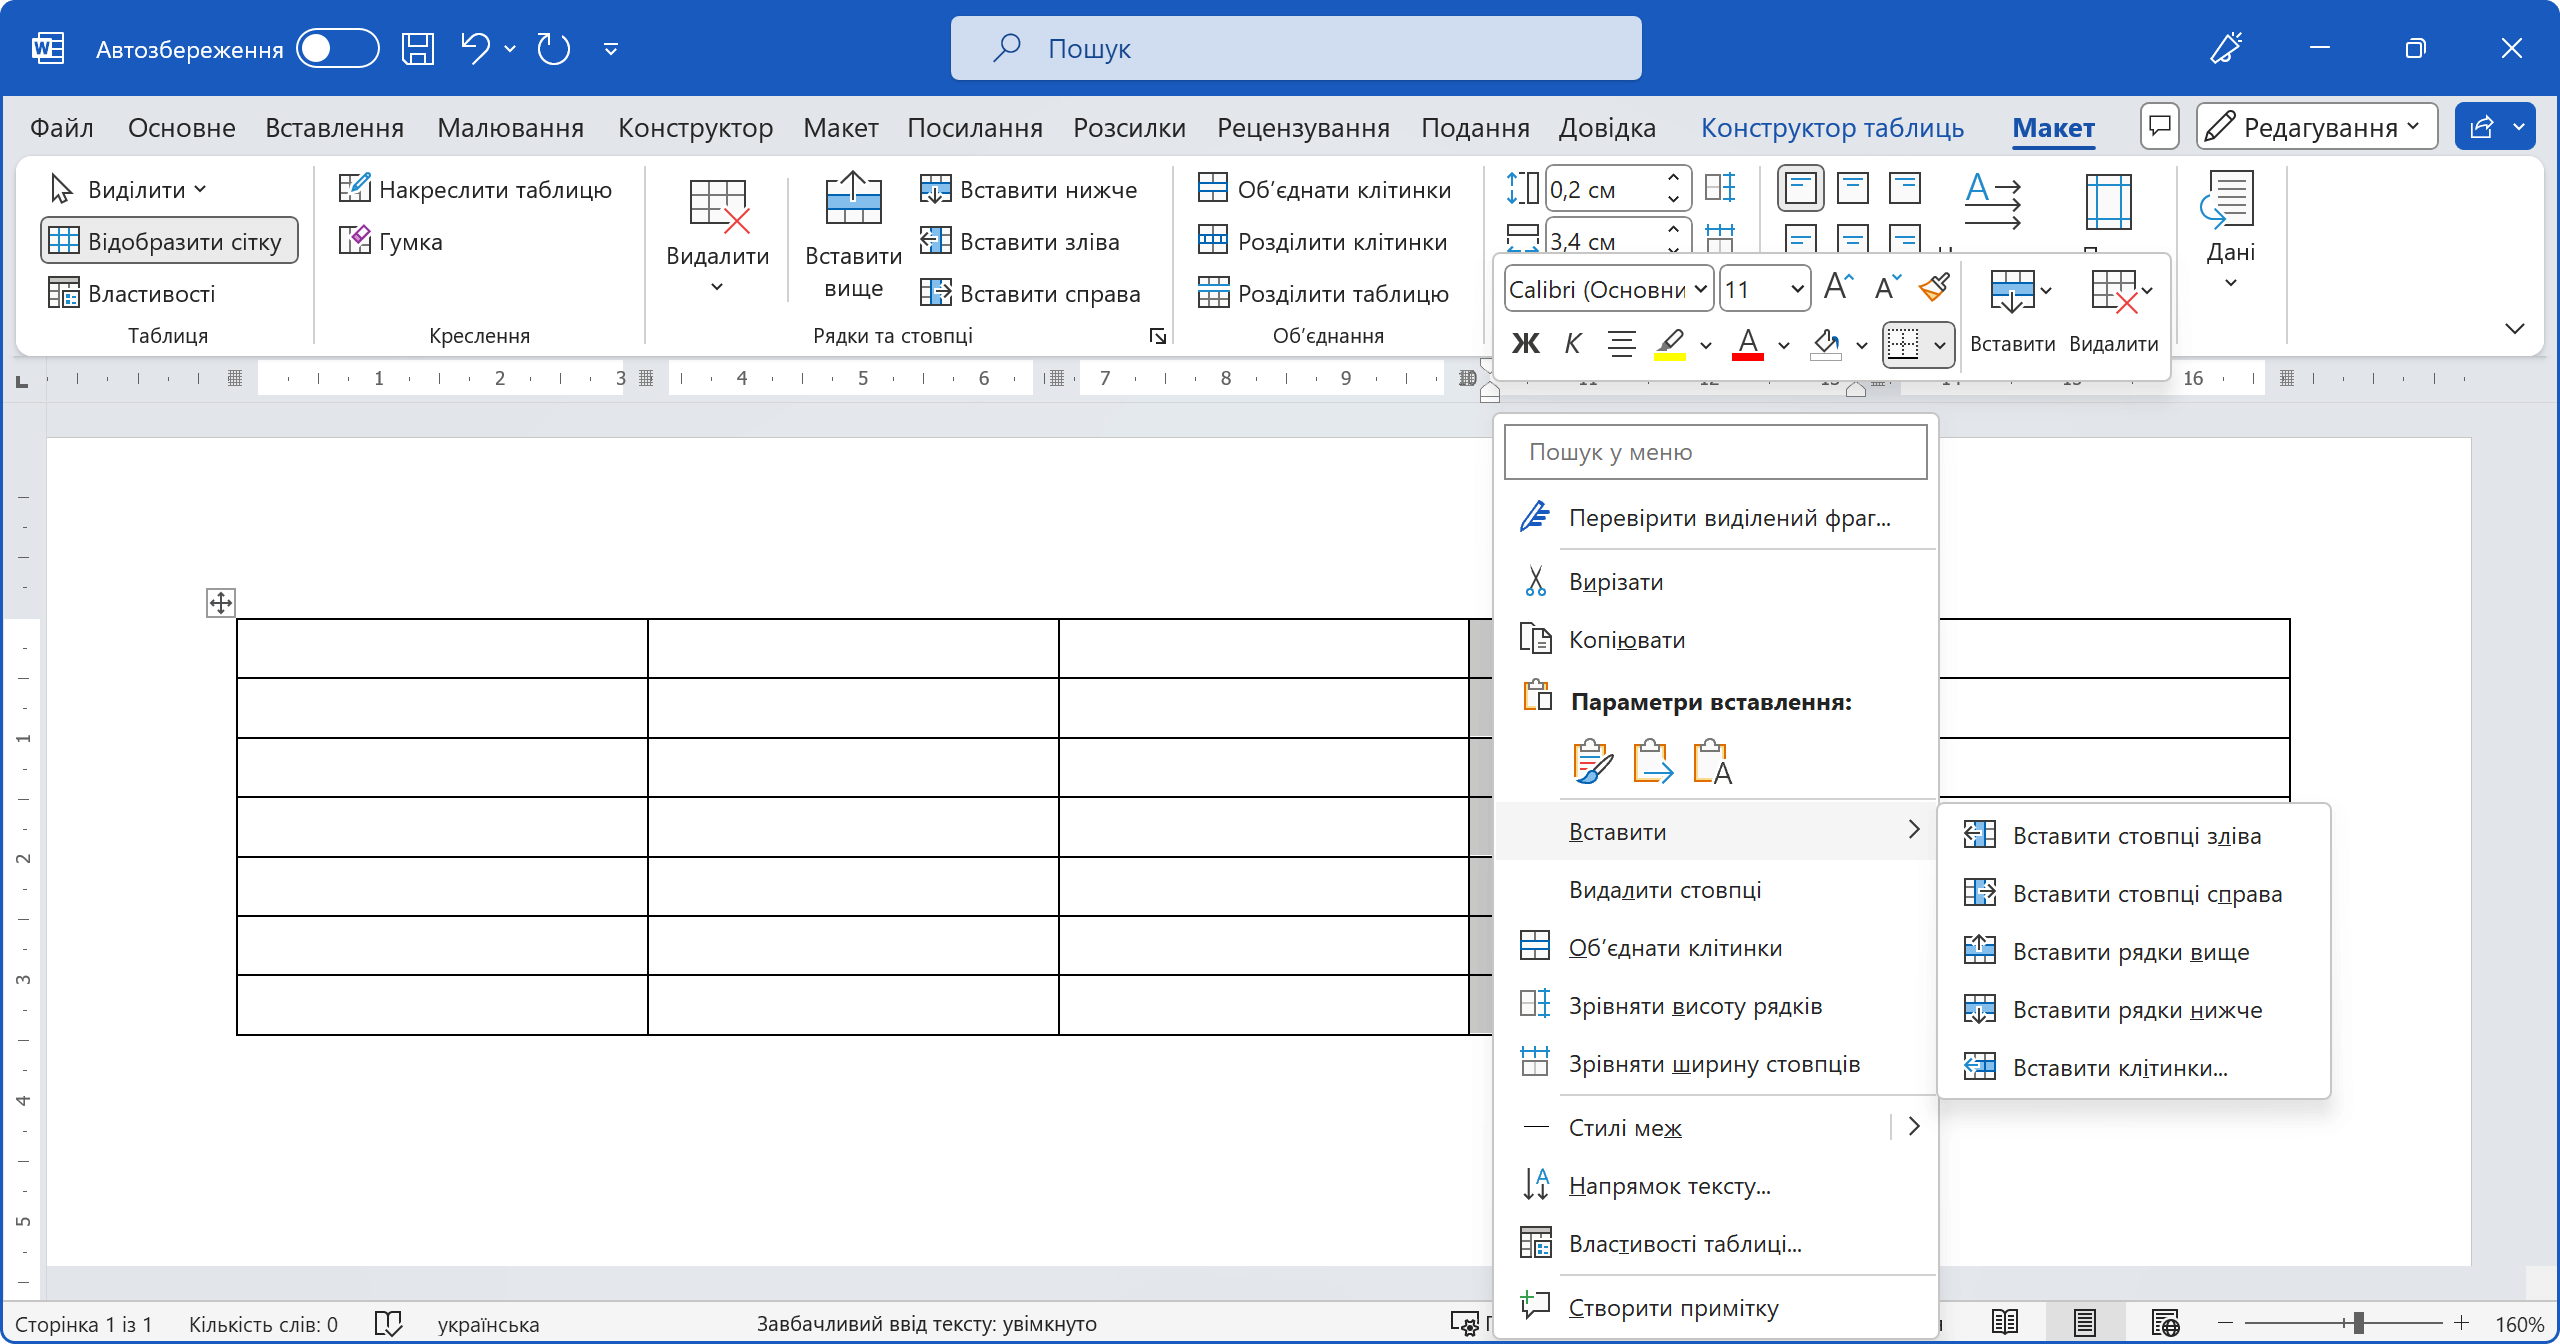The width and height of the screenshot is (2560, 1344).
Task: Click Save icon in title bar
Action: pyautogui.click(x=417, y=48)
